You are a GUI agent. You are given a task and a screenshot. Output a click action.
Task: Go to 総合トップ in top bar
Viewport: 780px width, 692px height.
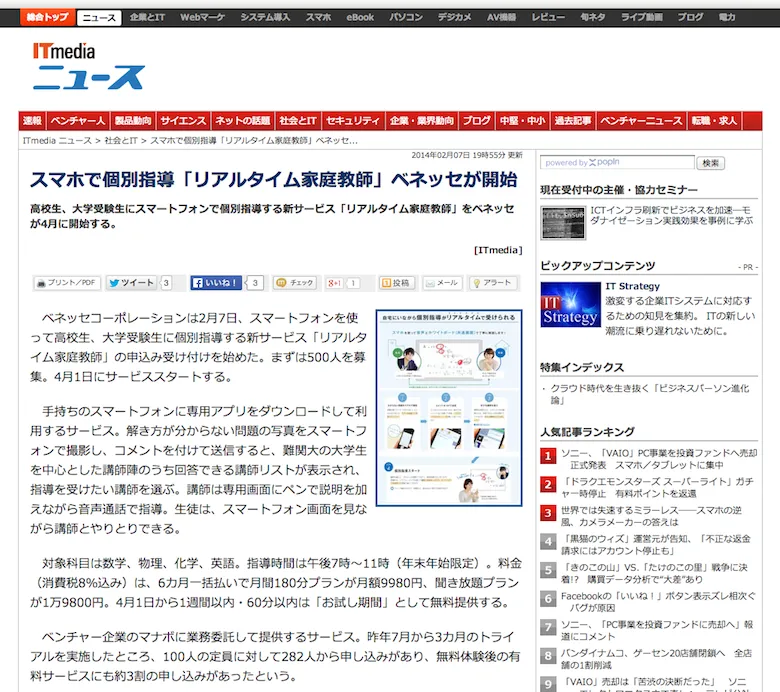click(x=47, y=17)
